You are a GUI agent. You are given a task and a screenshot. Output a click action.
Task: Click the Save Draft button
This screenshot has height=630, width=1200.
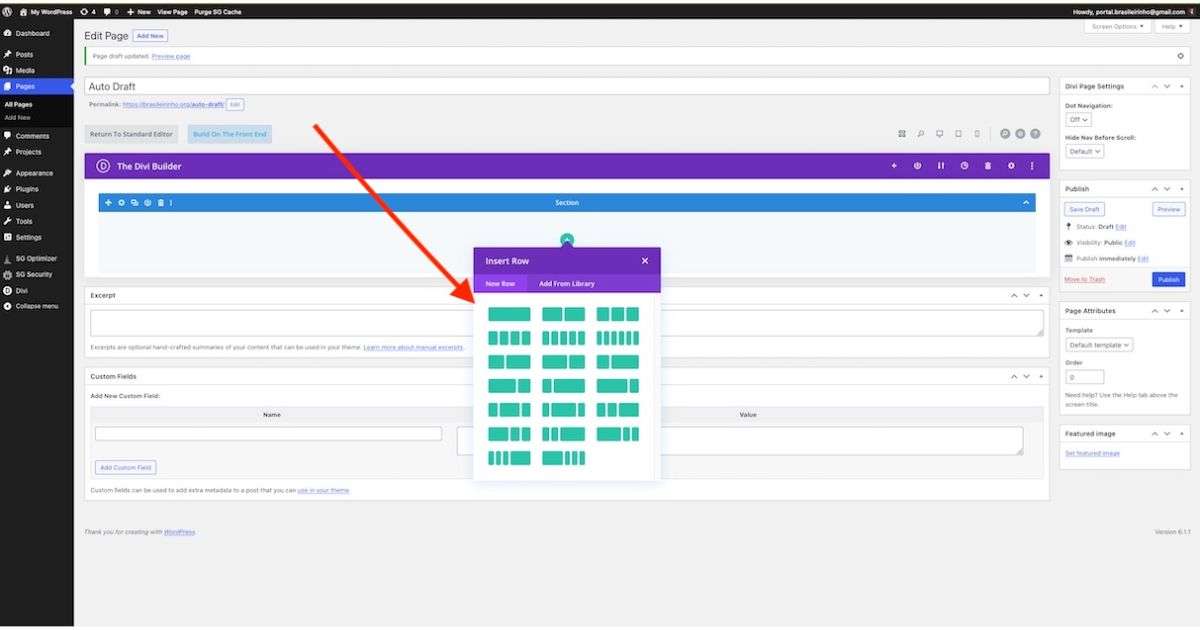[x=1085, y=210]
